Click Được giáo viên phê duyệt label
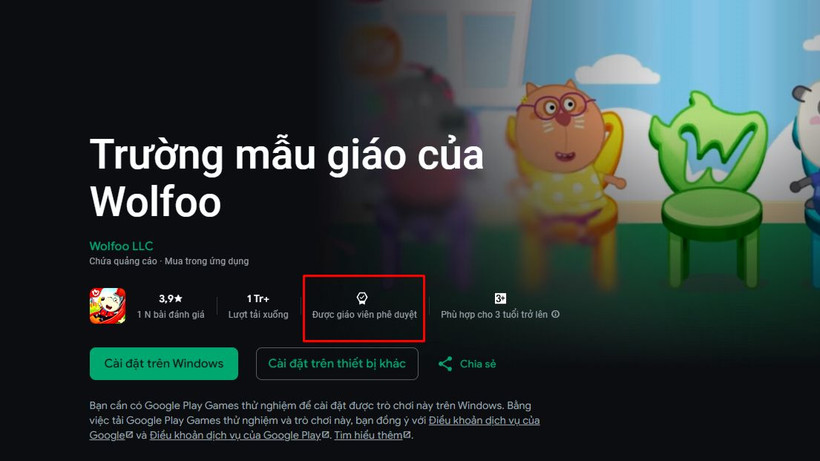The image size is (820, 461). pyautogui.click(x=365, y=314)
